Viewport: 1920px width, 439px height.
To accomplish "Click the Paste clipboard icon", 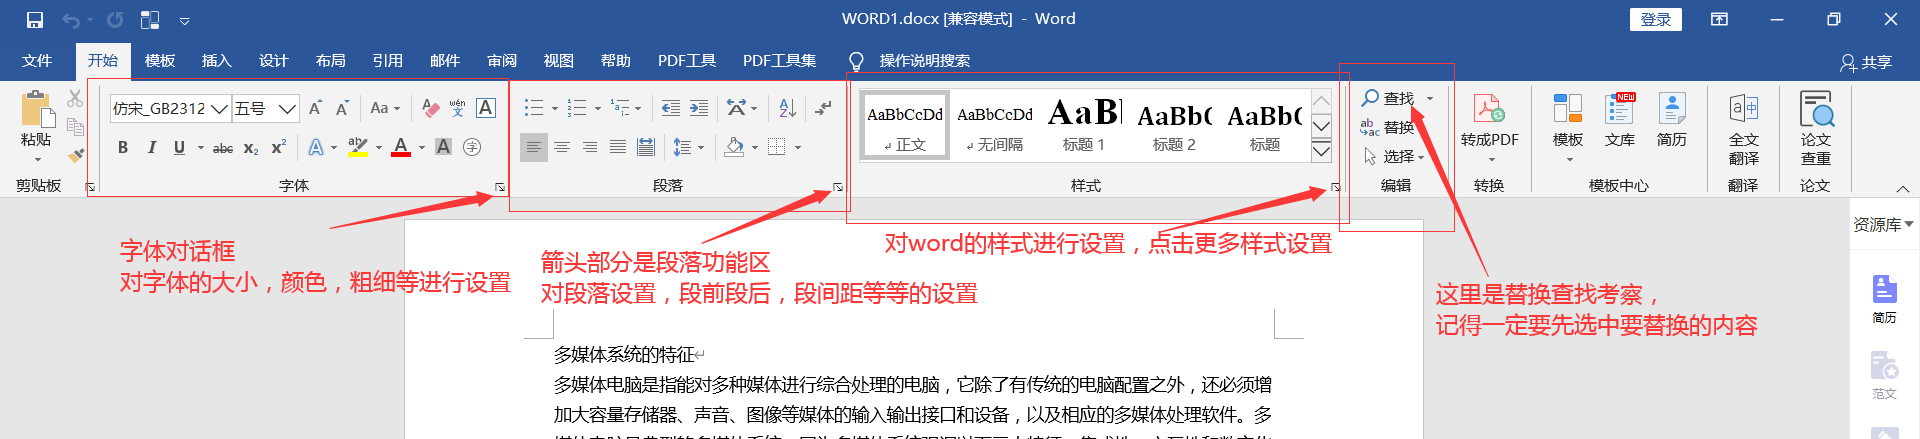I will (37, 110).
